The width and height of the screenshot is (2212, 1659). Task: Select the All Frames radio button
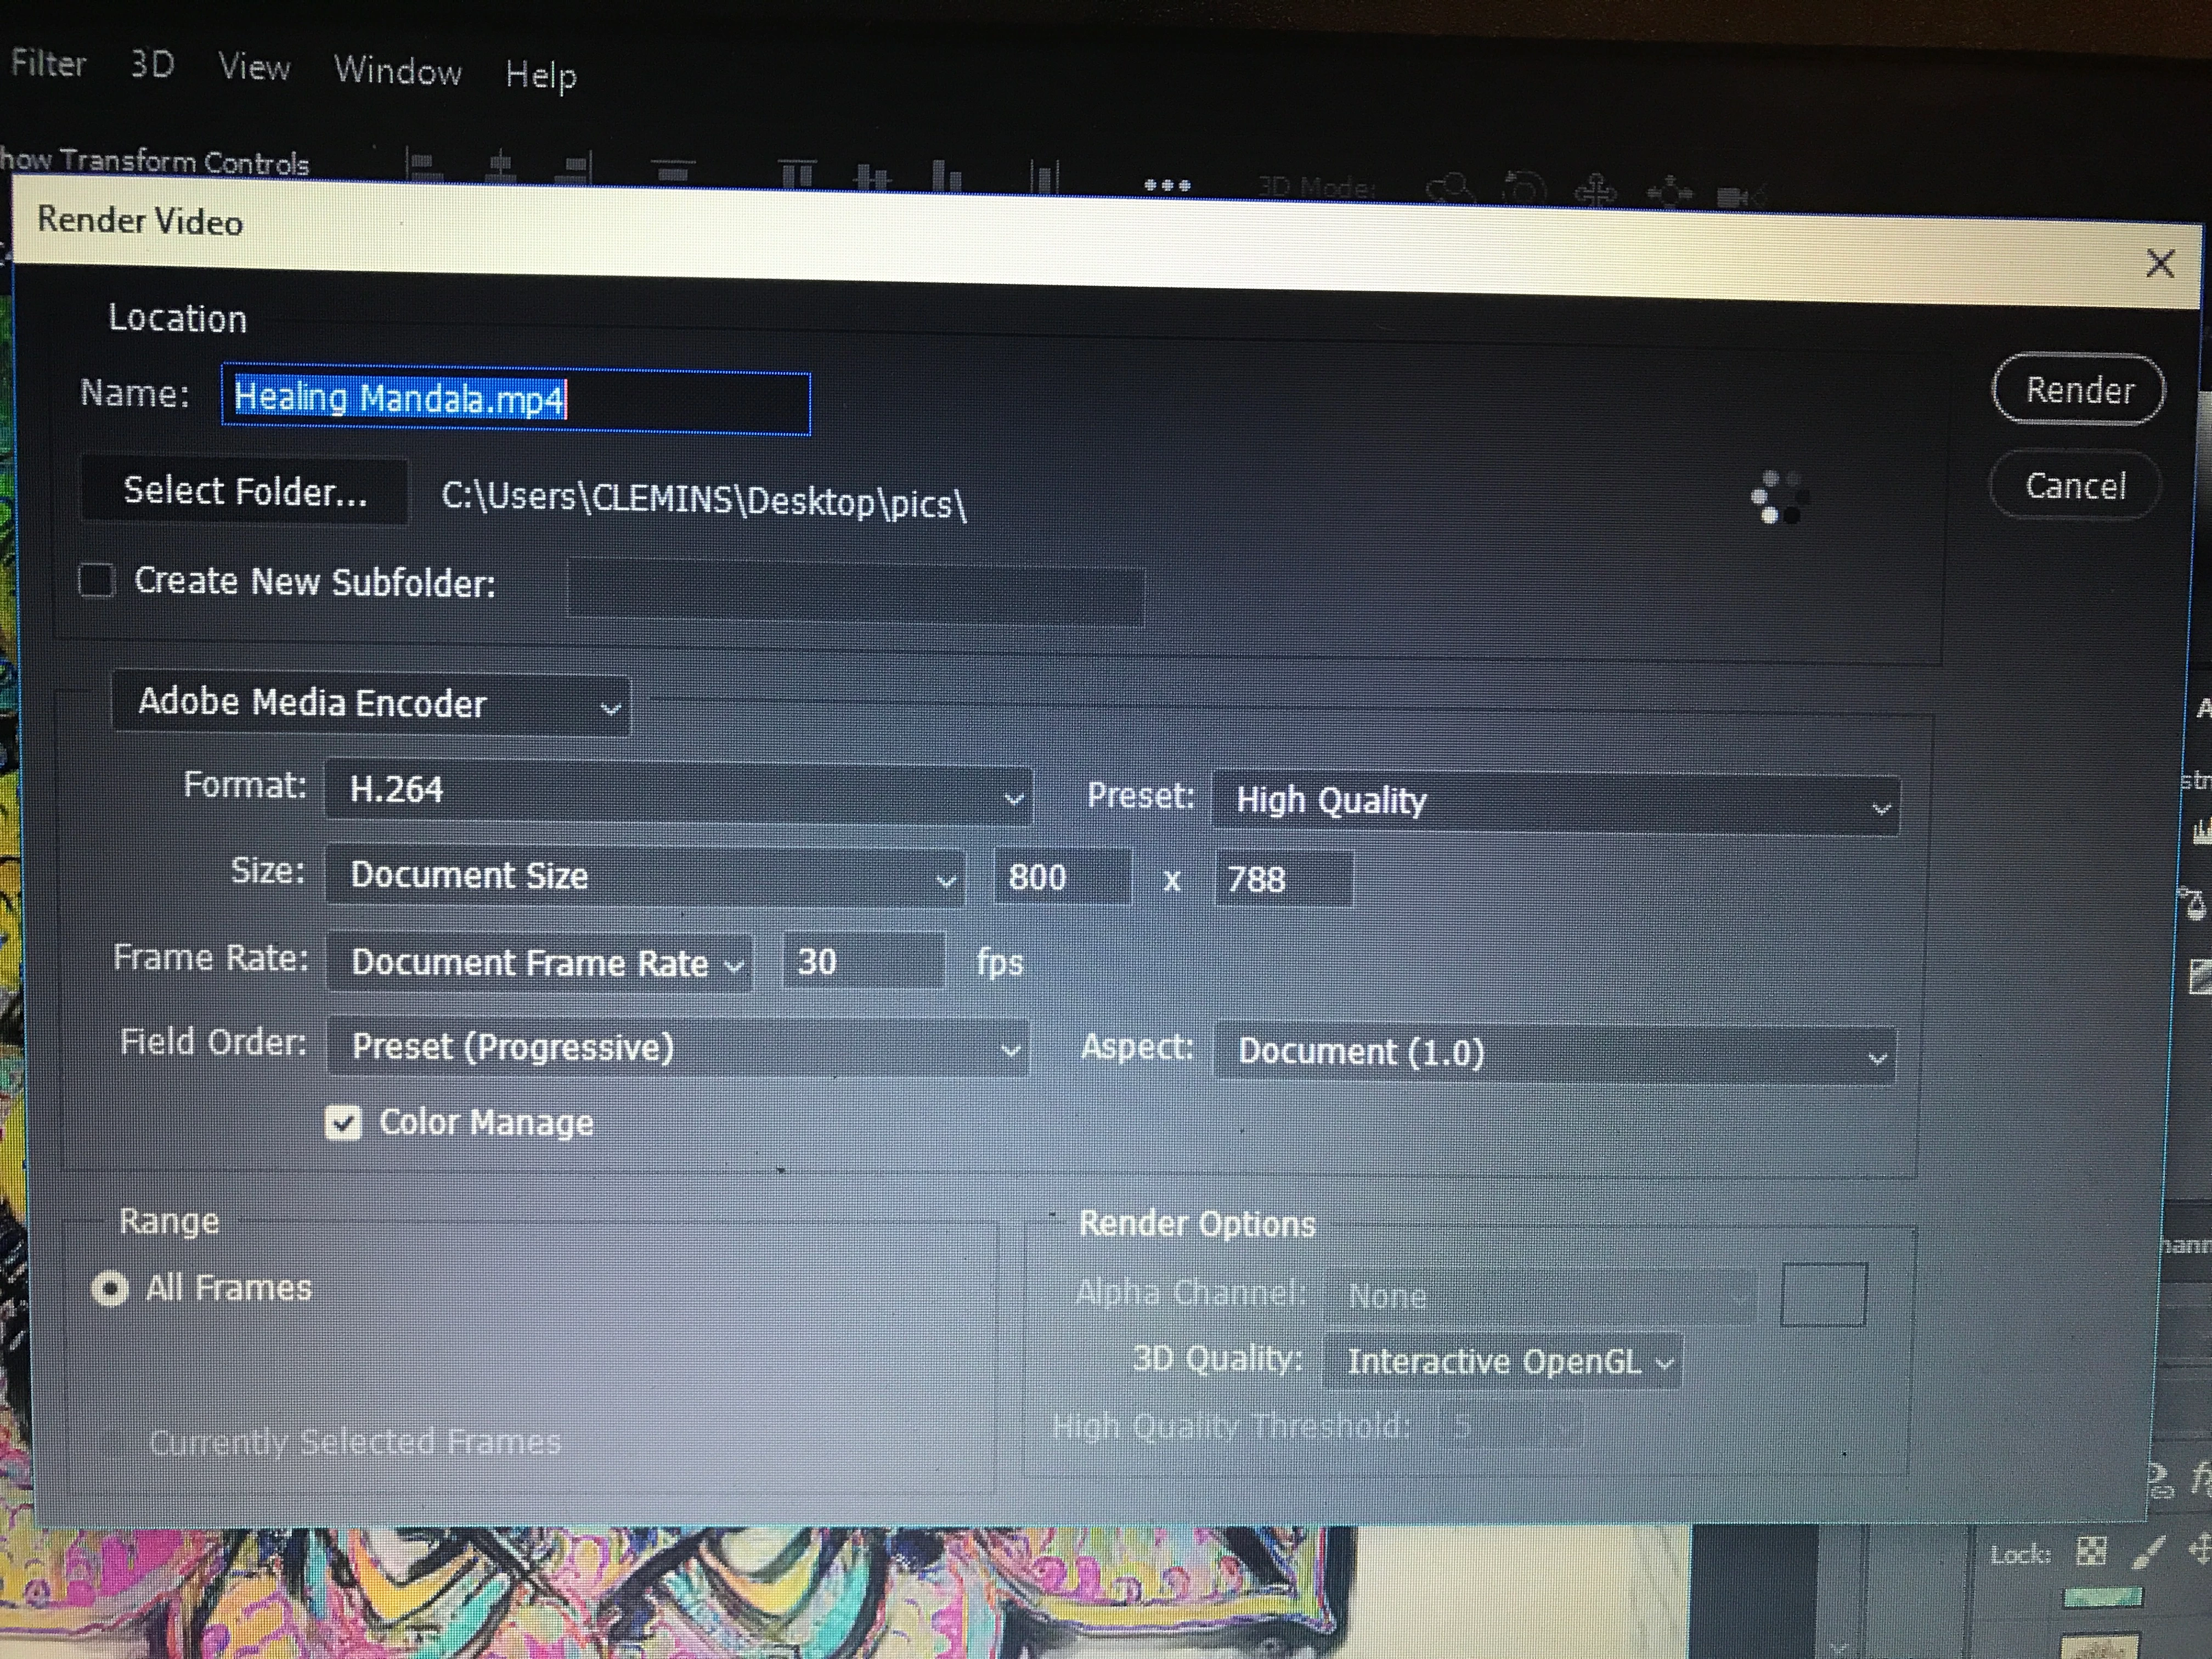[110, 1288]
